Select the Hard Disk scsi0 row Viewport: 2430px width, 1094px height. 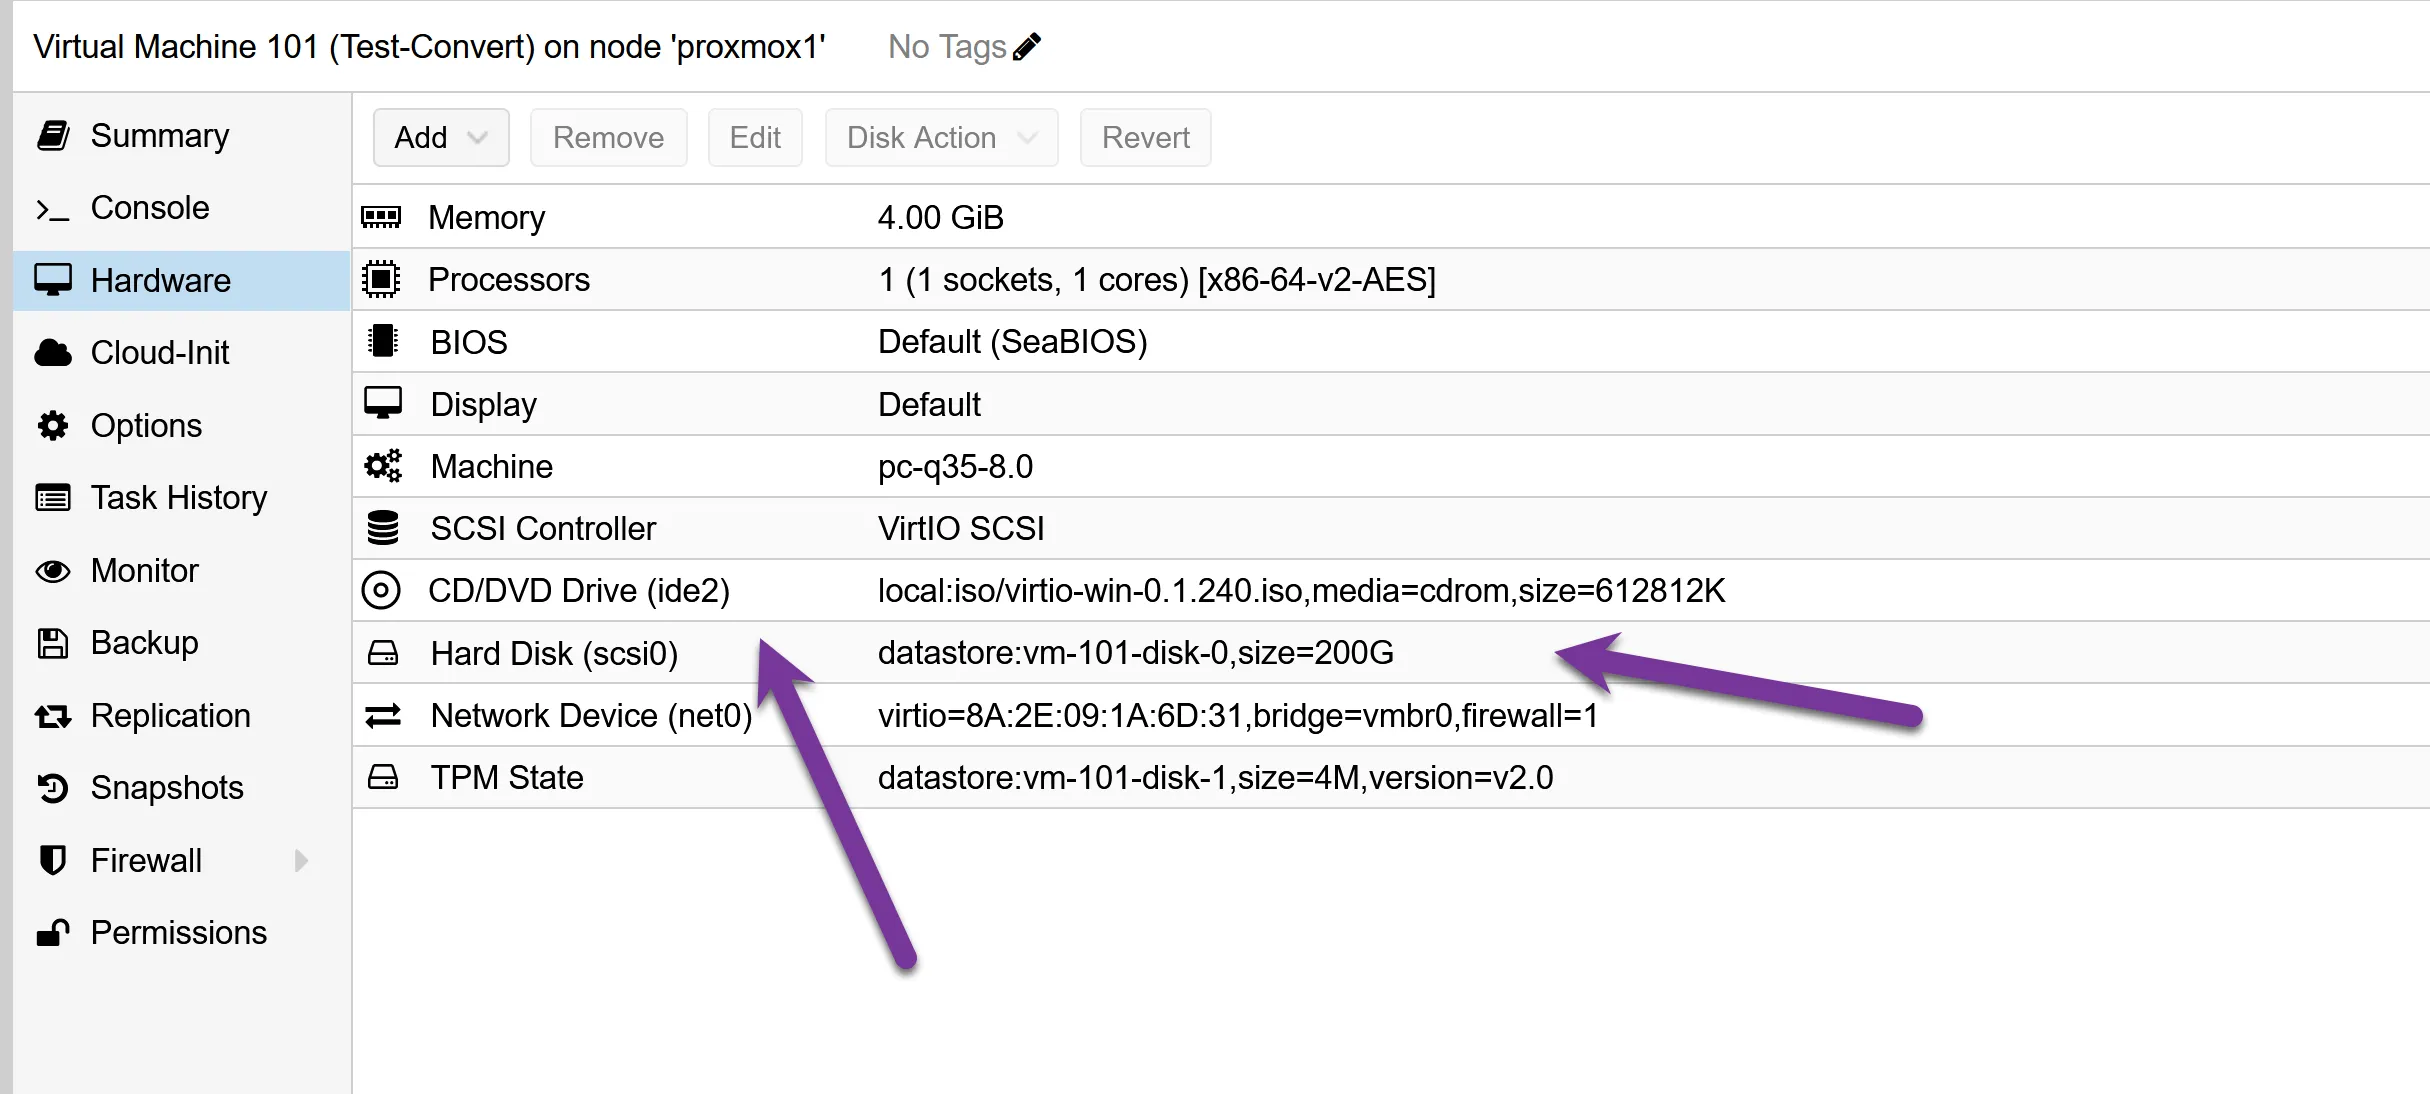tap(553, 652)
